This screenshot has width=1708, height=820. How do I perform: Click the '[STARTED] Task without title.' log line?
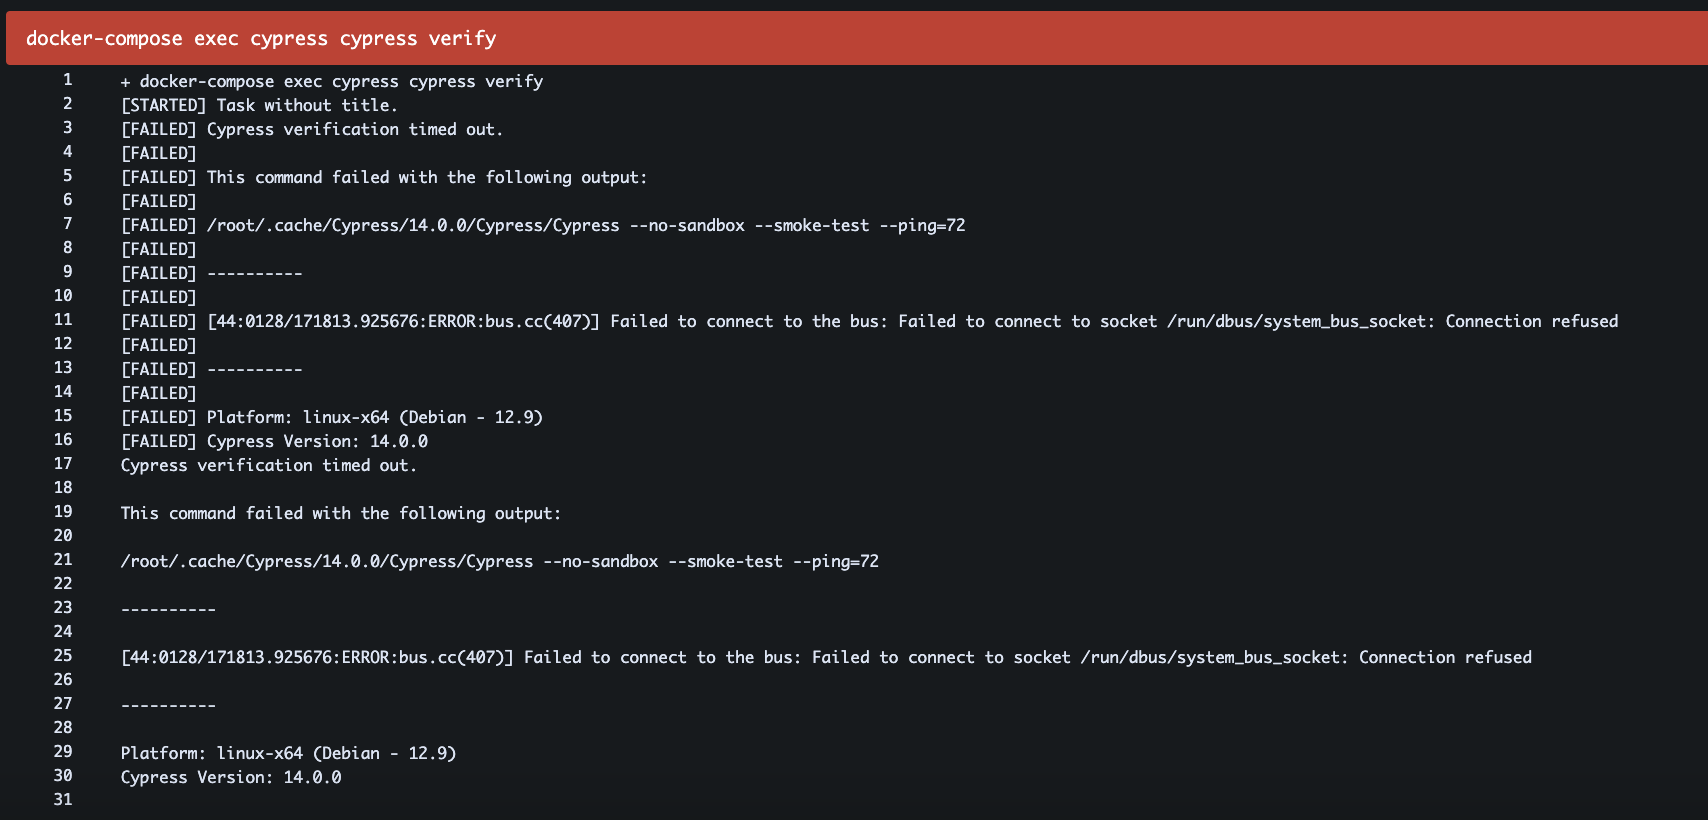259,105
